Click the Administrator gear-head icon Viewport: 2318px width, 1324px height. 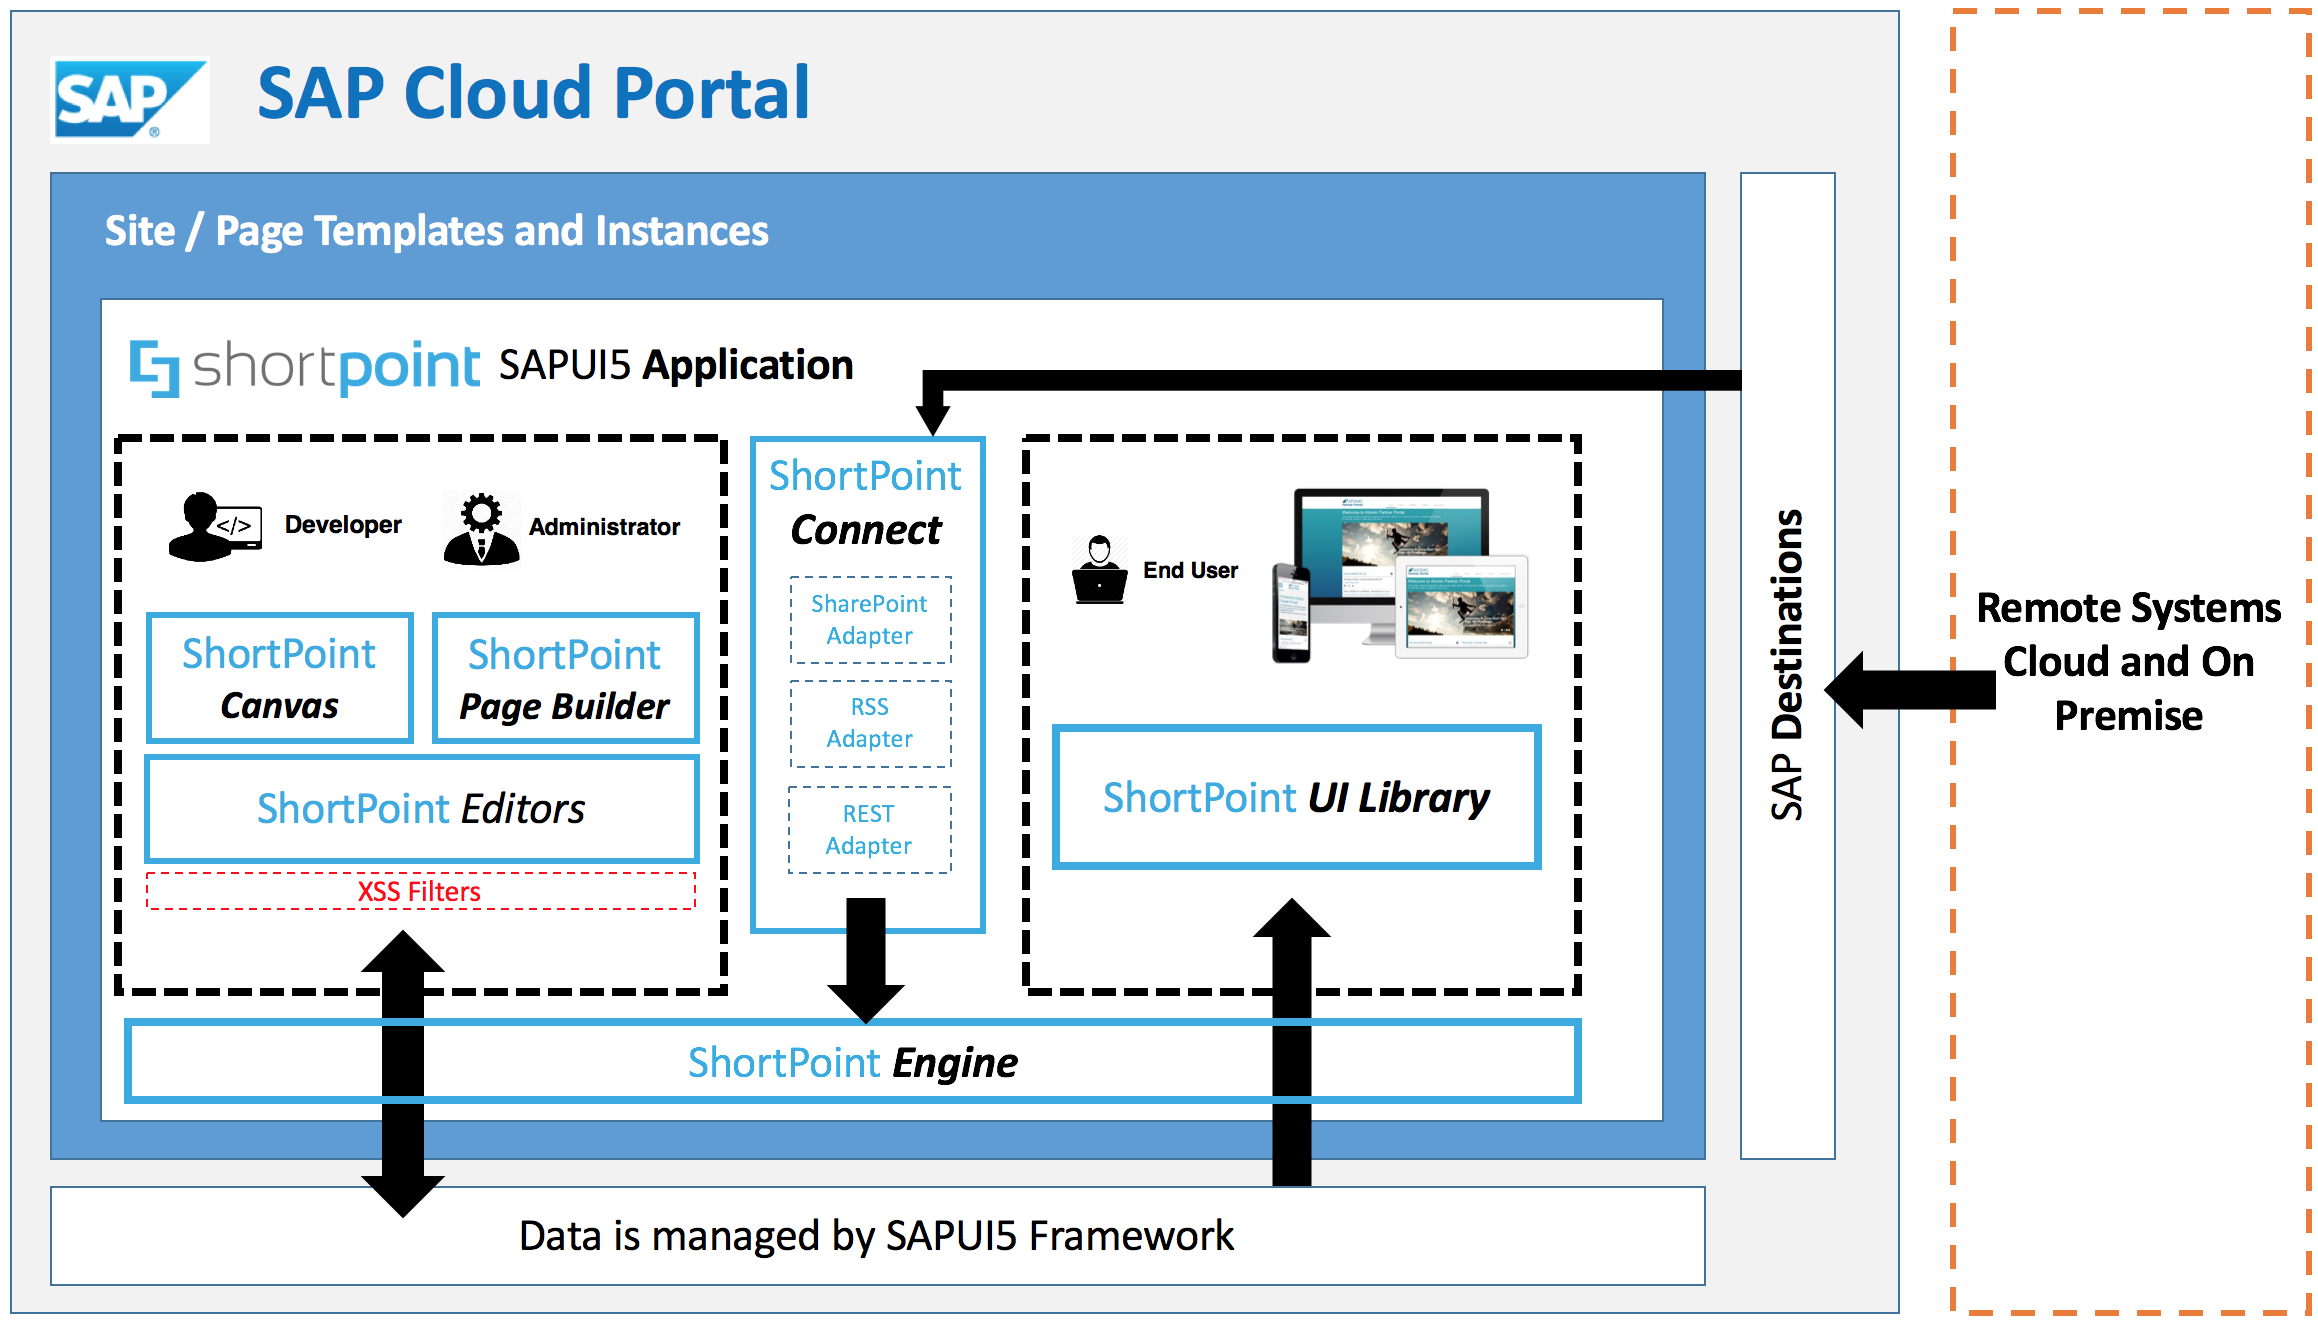click(x=481, y=529)
